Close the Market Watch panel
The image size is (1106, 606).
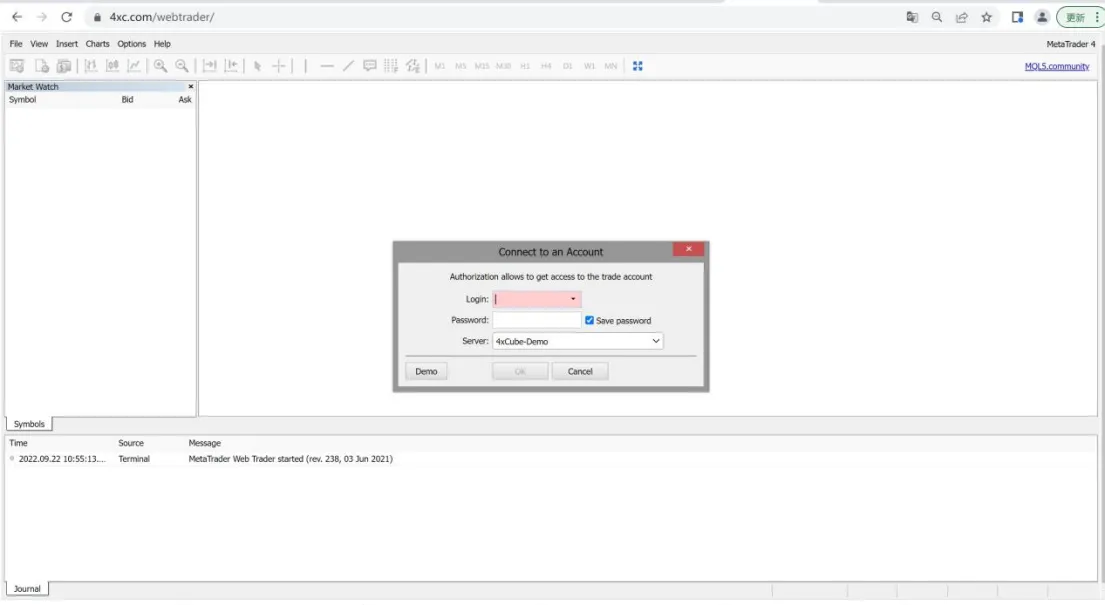pos(190,87)
